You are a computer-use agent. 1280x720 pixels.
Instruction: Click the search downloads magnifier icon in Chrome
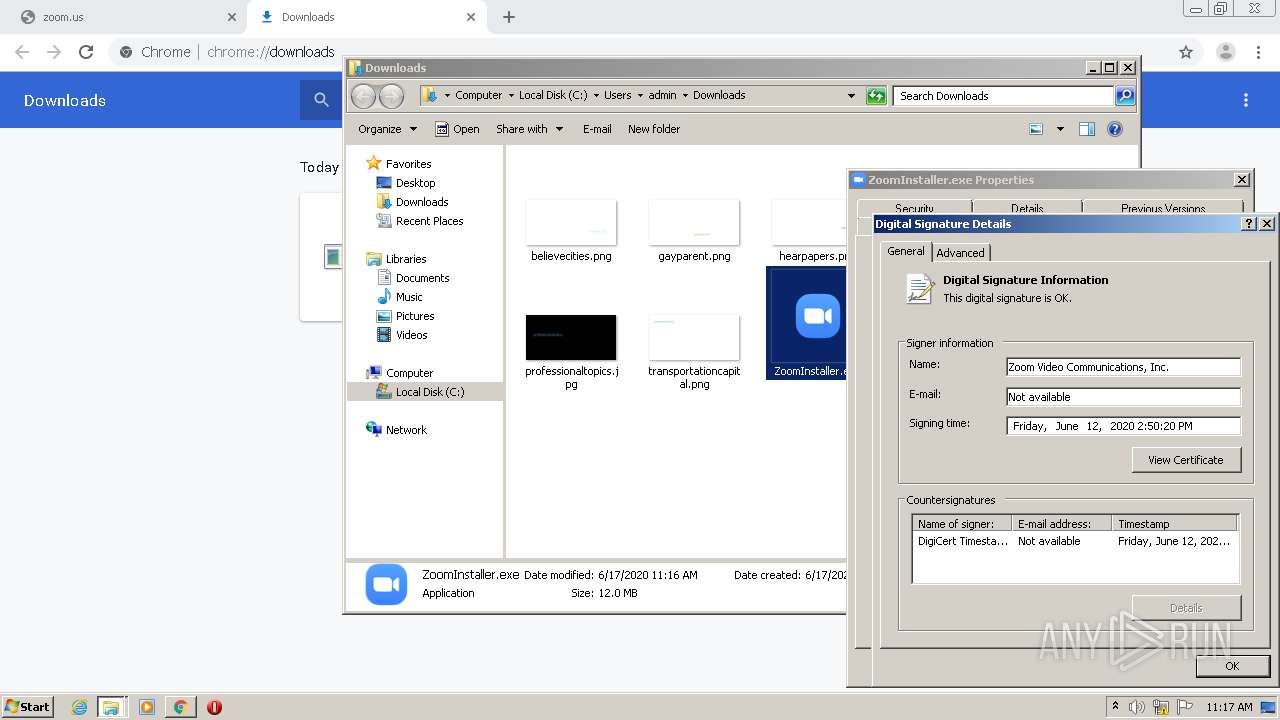[321, 100]
